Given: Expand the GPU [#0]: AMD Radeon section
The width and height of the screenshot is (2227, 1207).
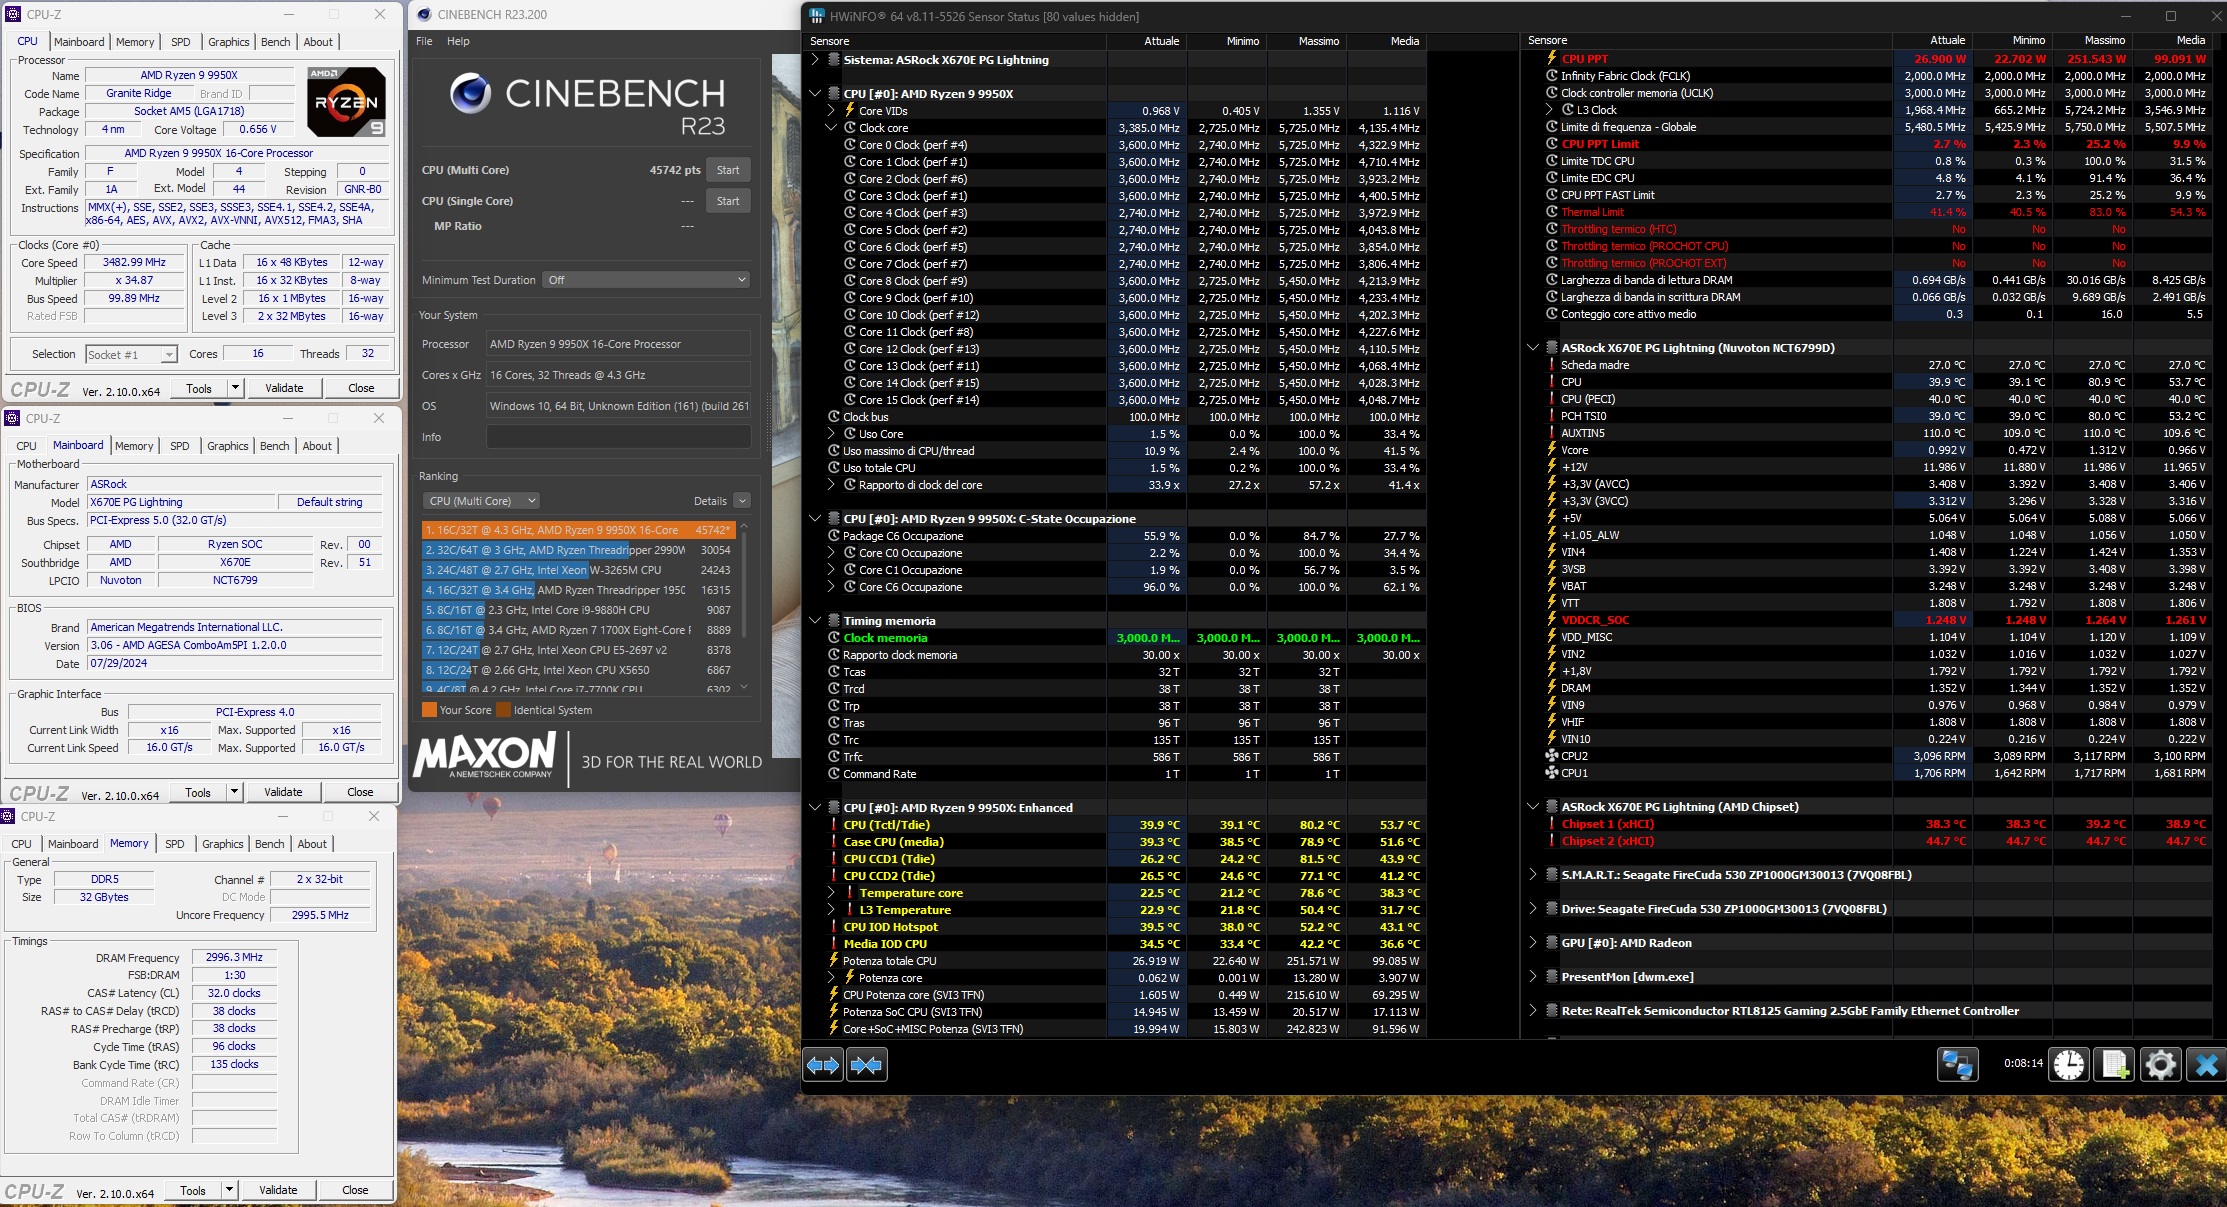Looking at the screenshot, I should pyautogui.click(x=1533, y=943).
